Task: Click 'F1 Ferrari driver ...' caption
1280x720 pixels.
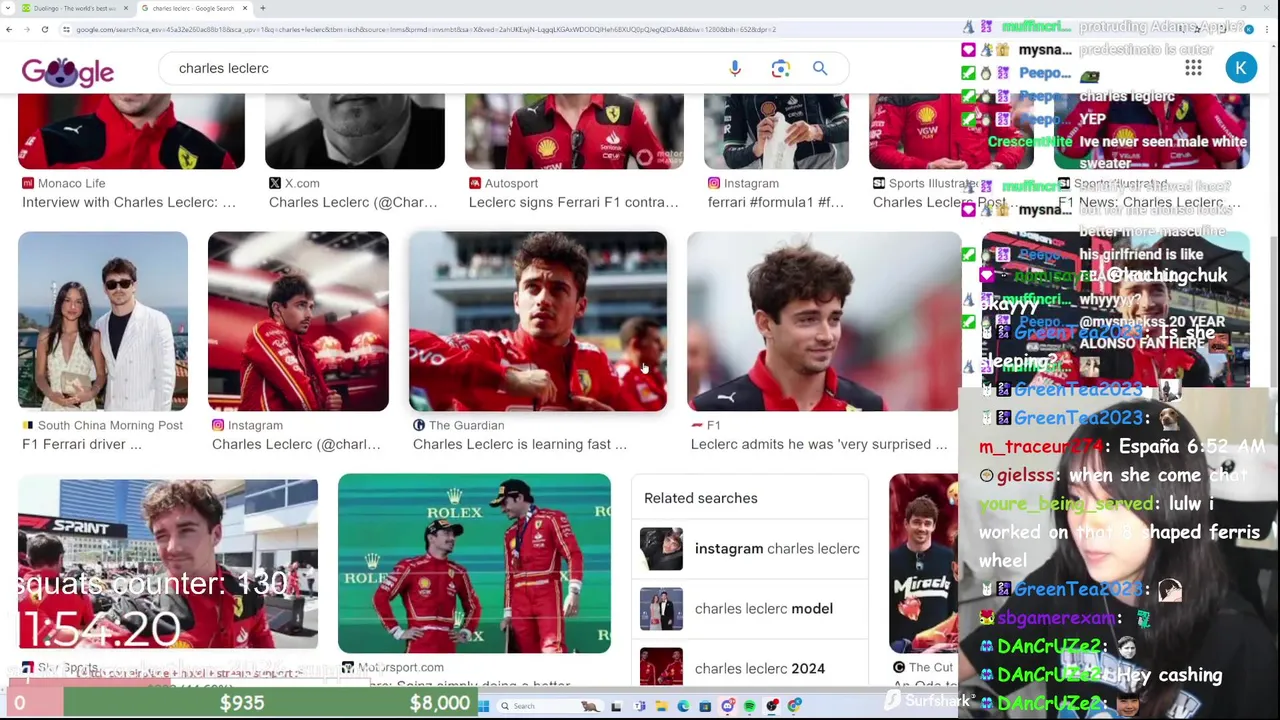Action: (82, 444)
